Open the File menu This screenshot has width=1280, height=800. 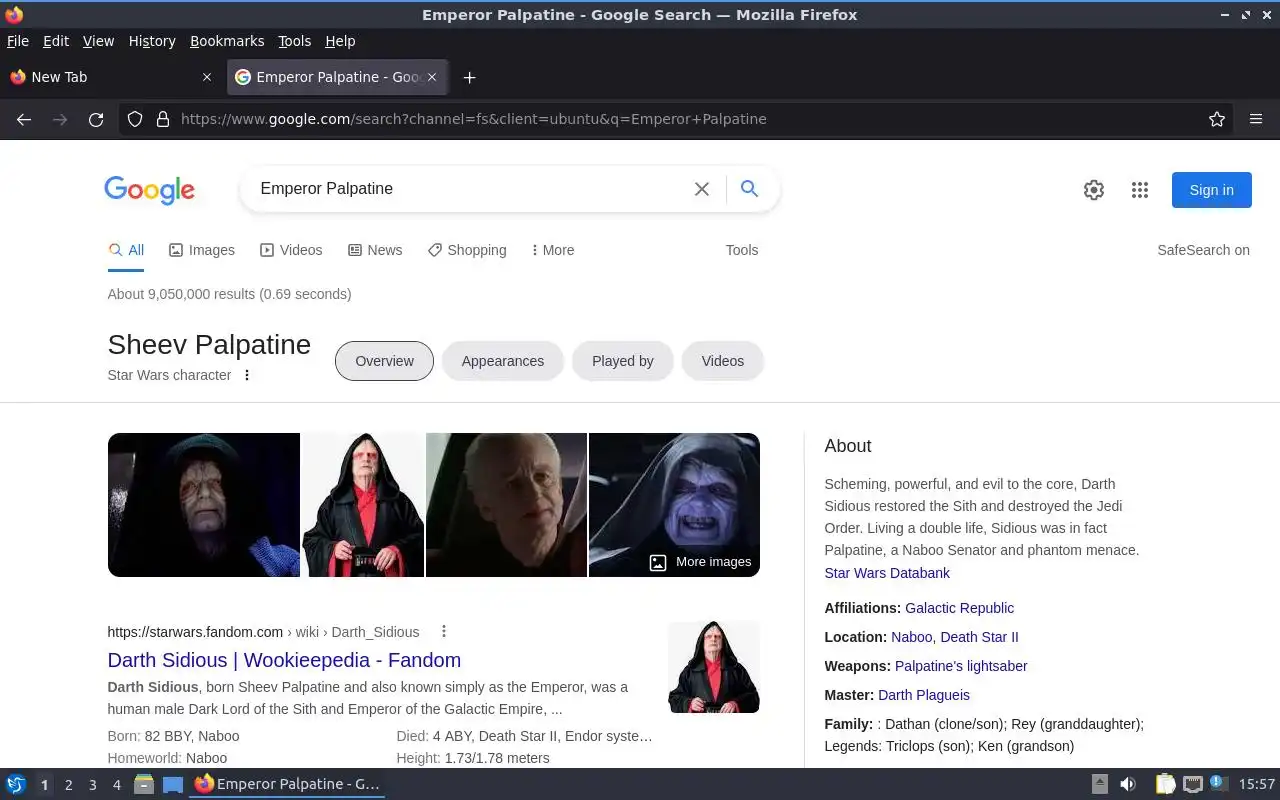tap(18, 41)
